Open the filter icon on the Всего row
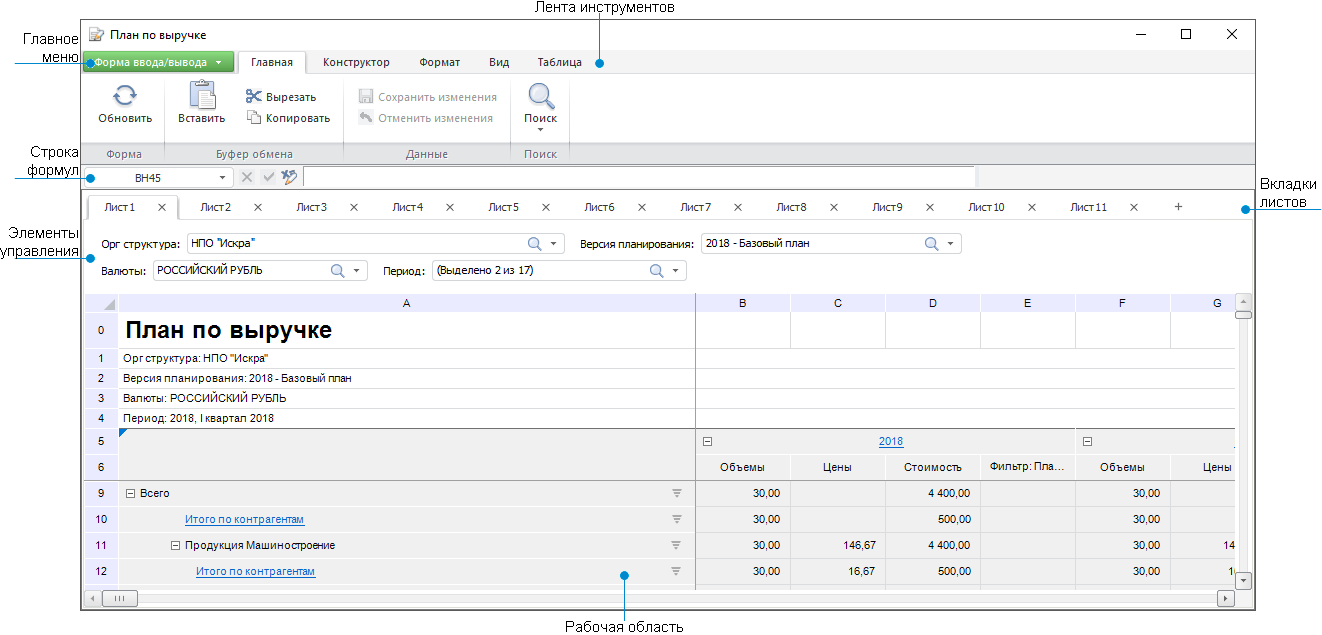Image resolution: width=1322 pixels, height=635 pixels. 677,493
